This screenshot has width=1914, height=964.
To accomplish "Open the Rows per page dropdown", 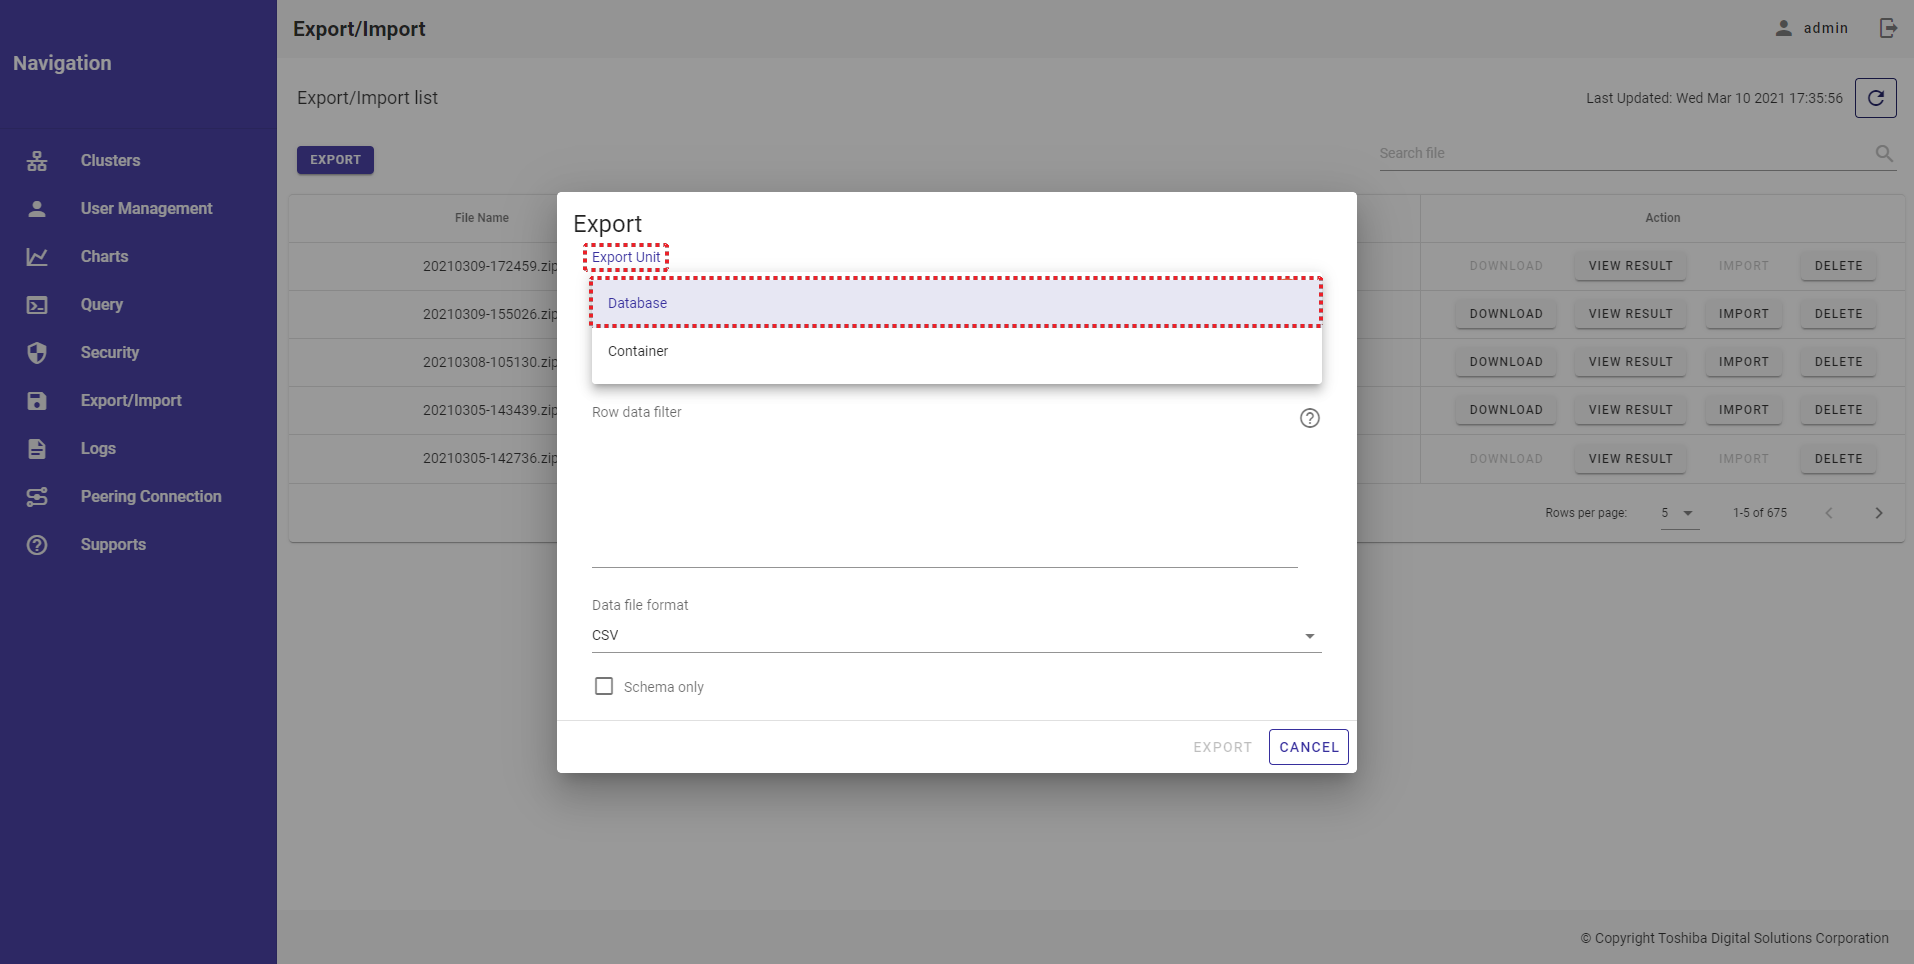I will coord(1680,513).
